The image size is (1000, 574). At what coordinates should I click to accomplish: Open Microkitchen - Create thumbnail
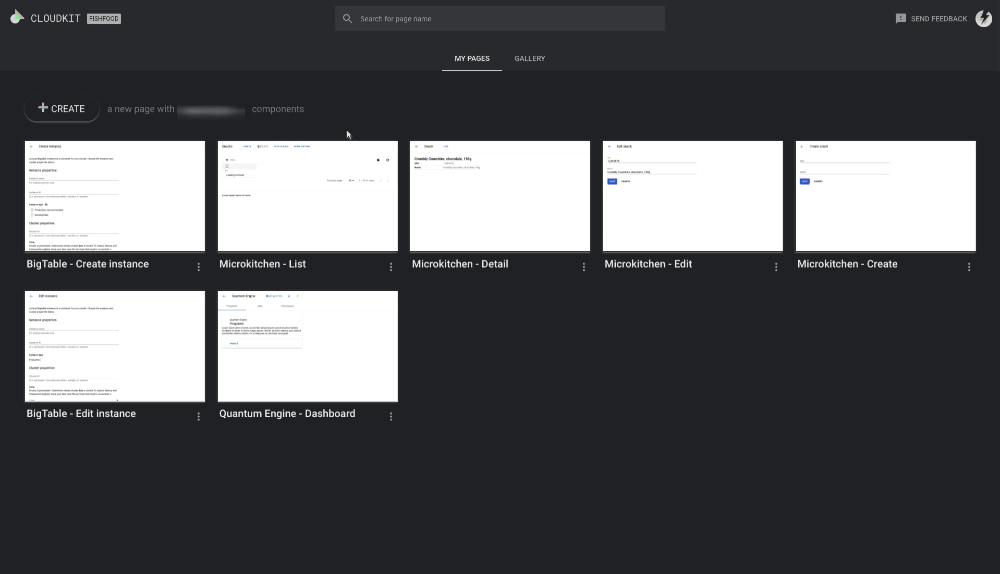tap(886, 196)
